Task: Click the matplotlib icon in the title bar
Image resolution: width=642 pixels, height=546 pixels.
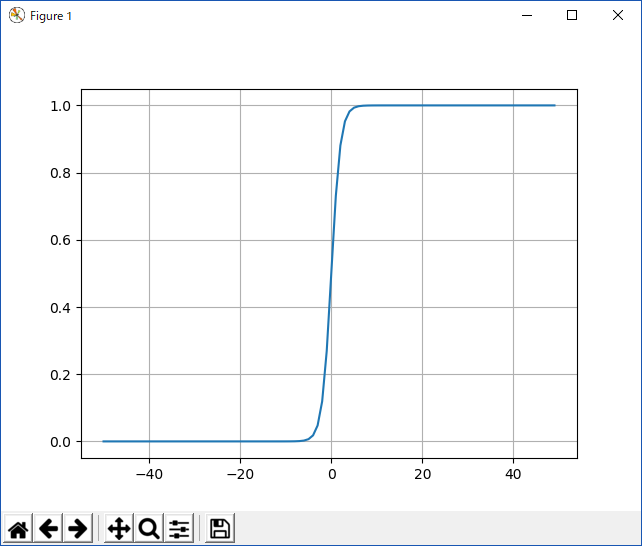Action: click(x=17, y=15)
